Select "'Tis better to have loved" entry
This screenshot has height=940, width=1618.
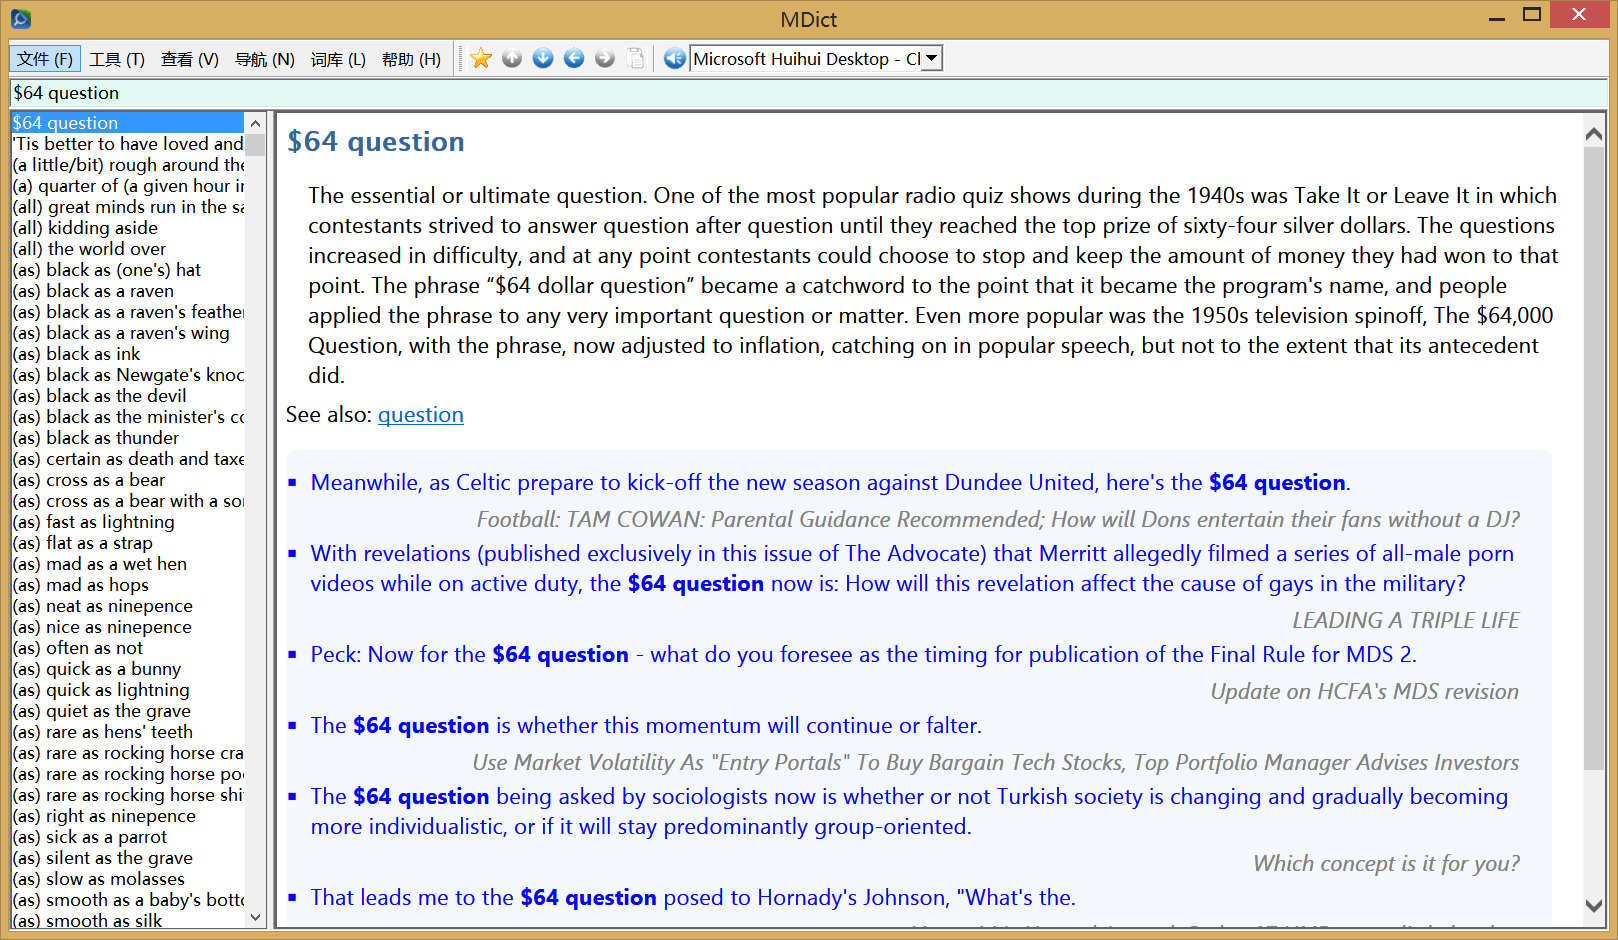tap(127, 144)
